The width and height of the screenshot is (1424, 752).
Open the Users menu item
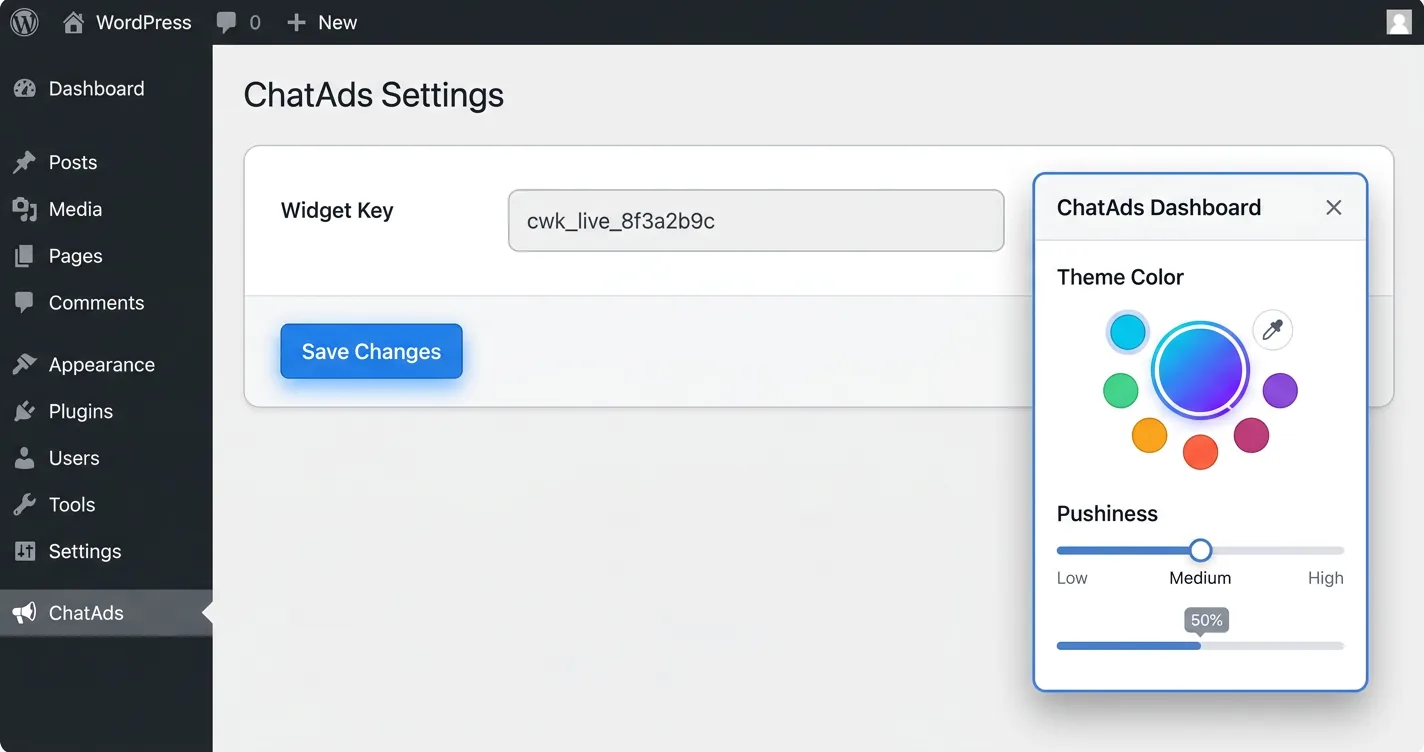(x=106, y=458)
